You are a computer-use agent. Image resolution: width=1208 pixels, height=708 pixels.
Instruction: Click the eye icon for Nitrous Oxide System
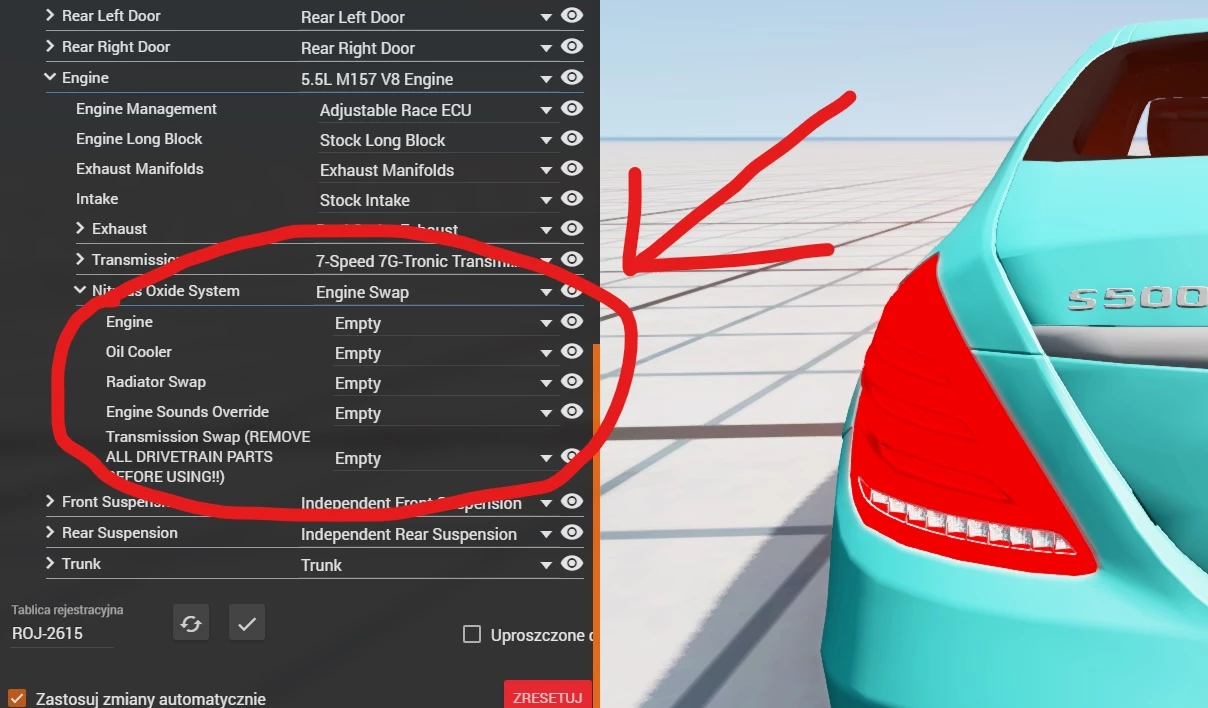[571, 290]
